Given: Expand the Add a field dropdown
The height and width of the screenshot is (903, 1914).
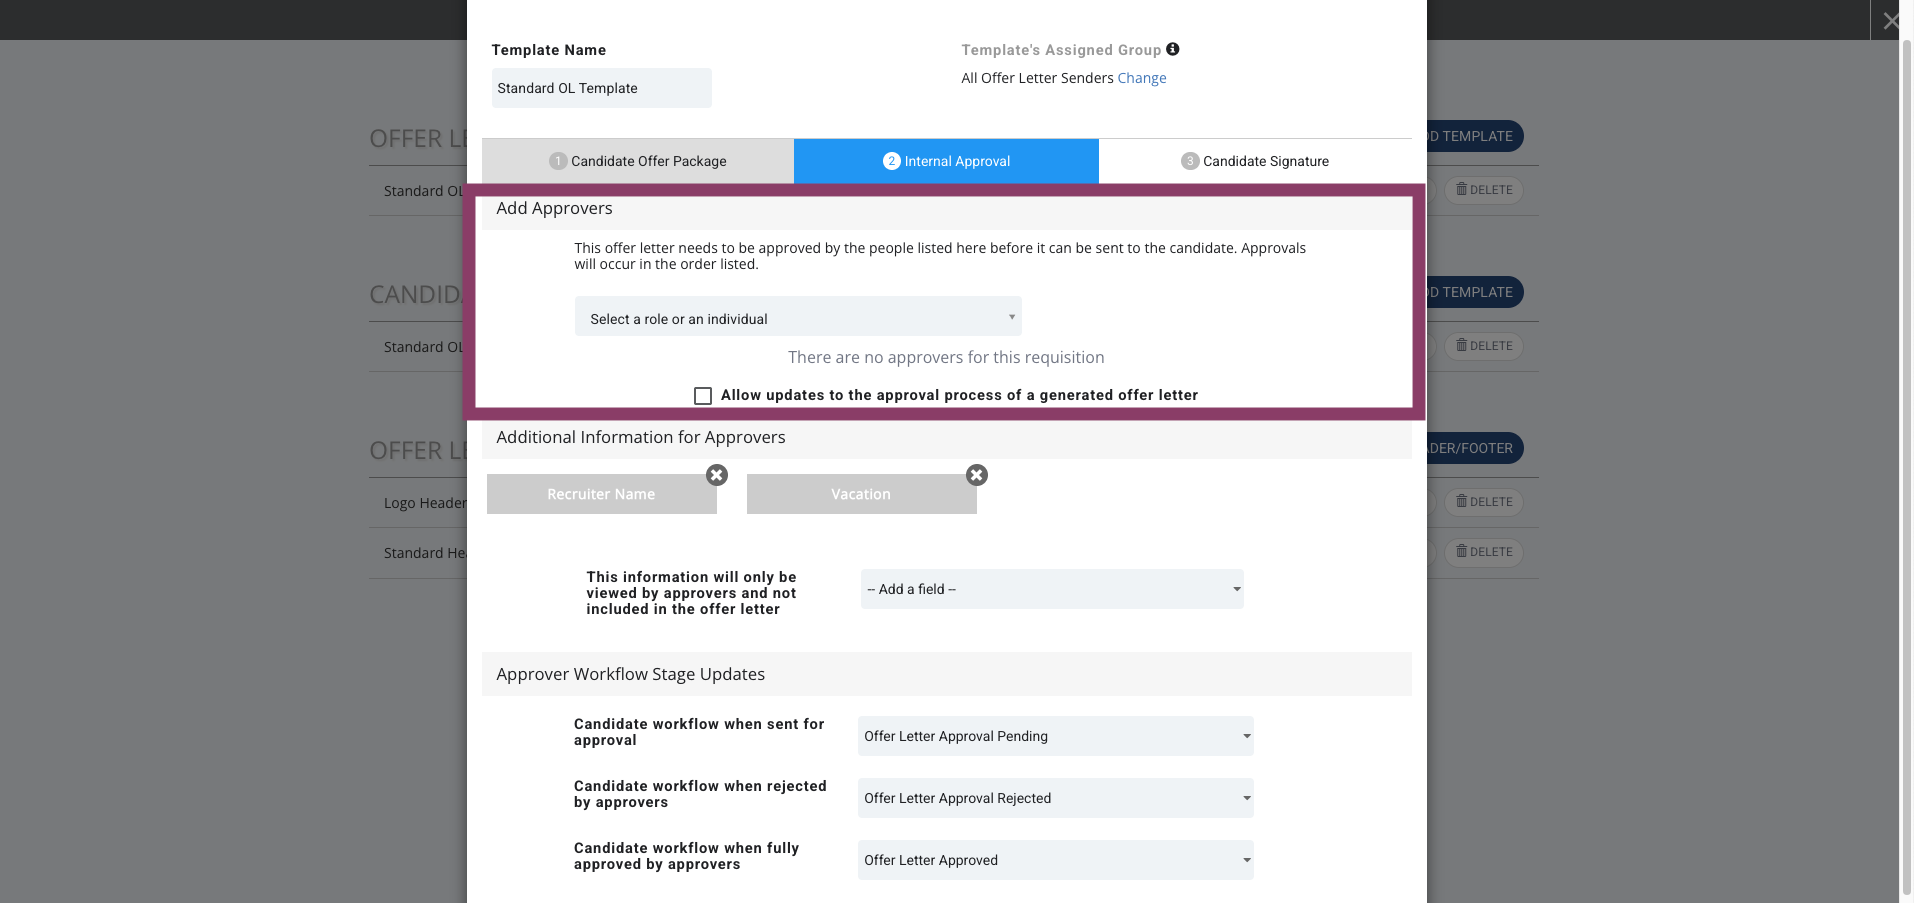Looking at the screenshot, I should tap(1052, 589).
